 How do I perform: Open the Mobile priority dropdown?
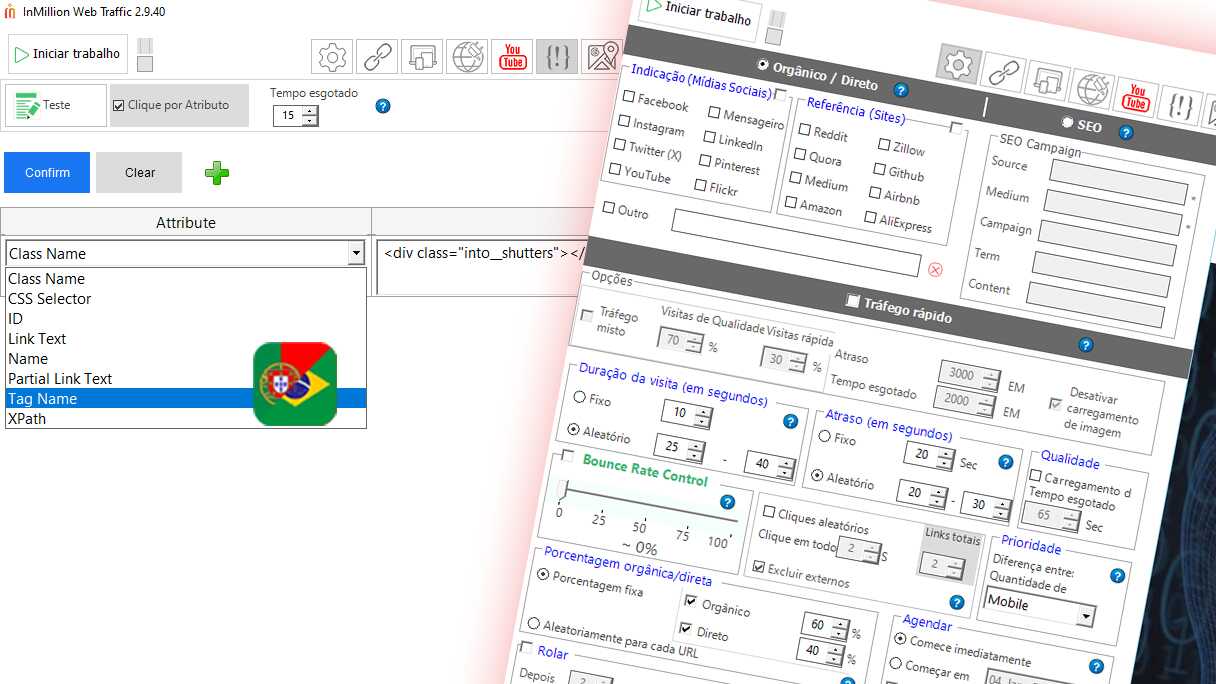[x=1085, y=616]
